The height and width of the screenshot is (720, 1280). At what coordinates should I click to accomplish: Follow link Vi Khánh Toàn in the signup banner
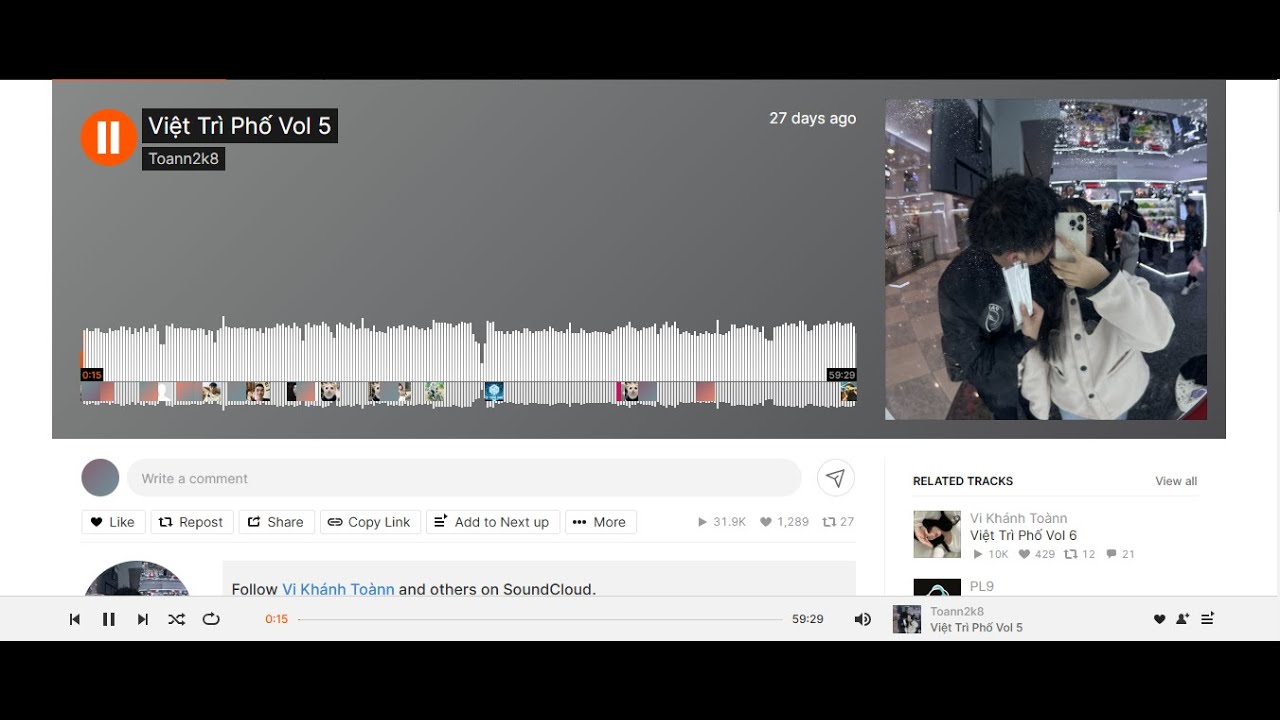click(338, 589)
